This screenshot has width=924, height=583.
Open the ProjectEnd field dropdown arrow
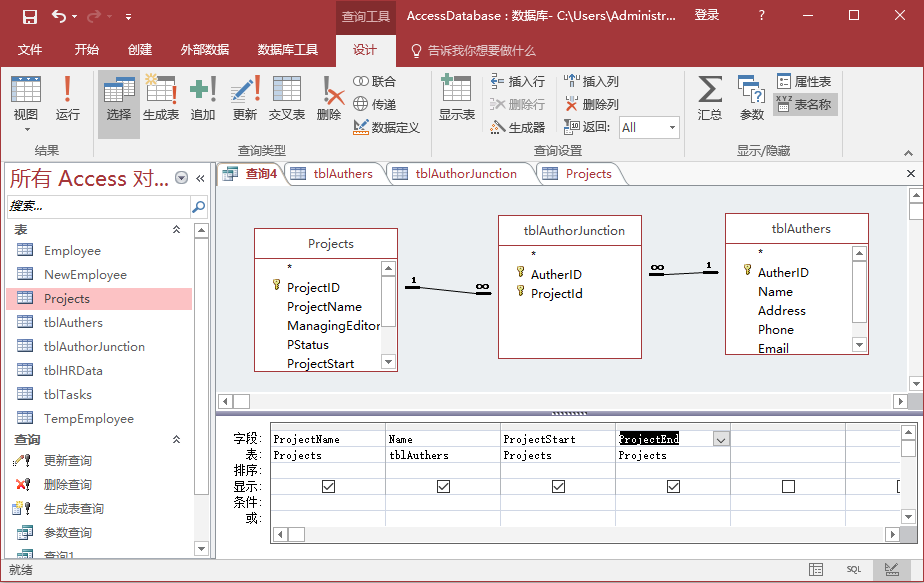721,439
